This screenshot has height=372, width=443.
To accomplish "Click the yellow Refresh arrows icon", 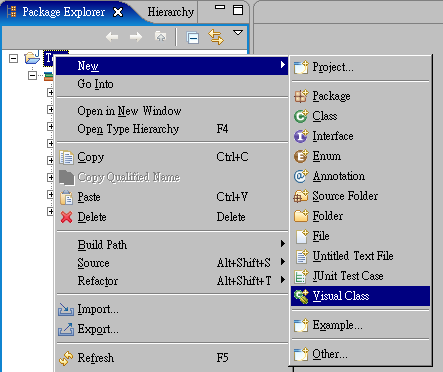I will [66, 358].
